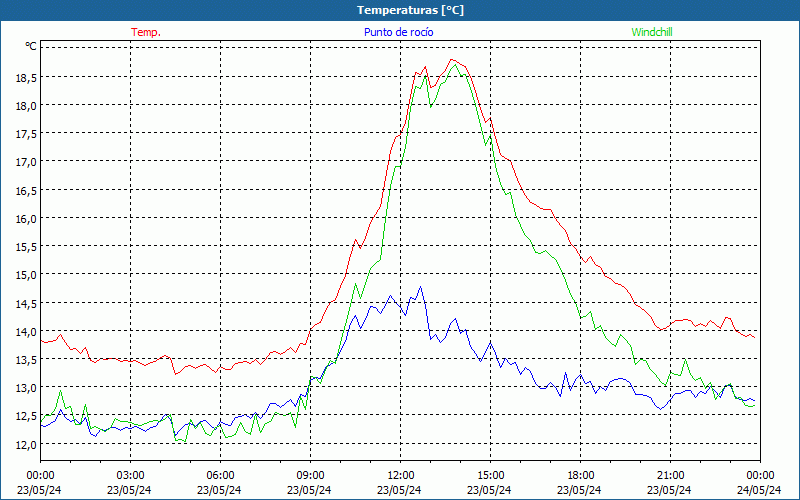Click the 24/05/24 date label
Viewport: 800px width, 500px height.
pos(759,490)
